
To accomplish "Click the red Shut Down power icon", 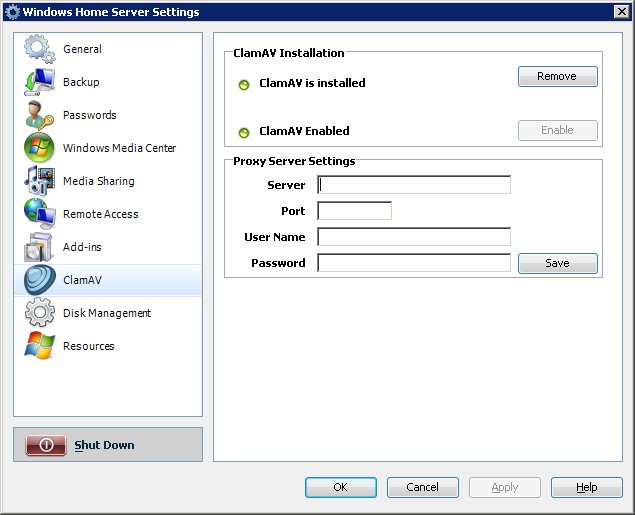I will pos(46,445).
